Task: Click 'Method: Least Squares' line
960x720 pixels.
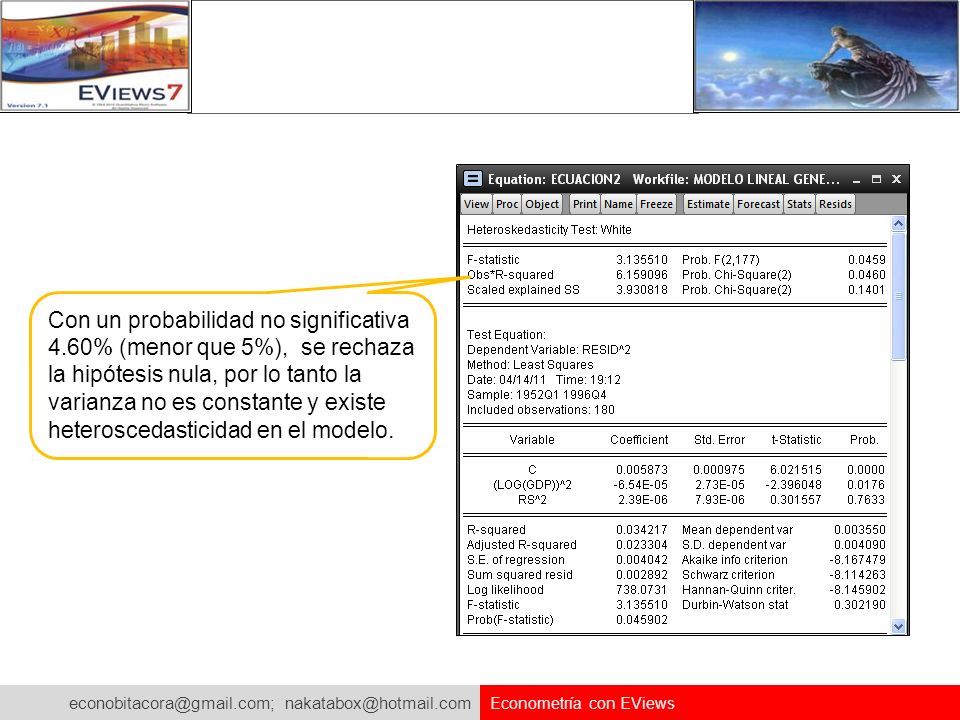Action: tap(530, 365)
